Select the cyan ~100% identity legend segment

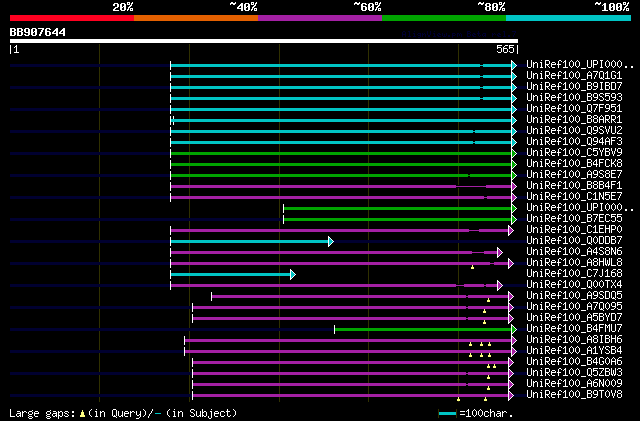pos(569,18)
